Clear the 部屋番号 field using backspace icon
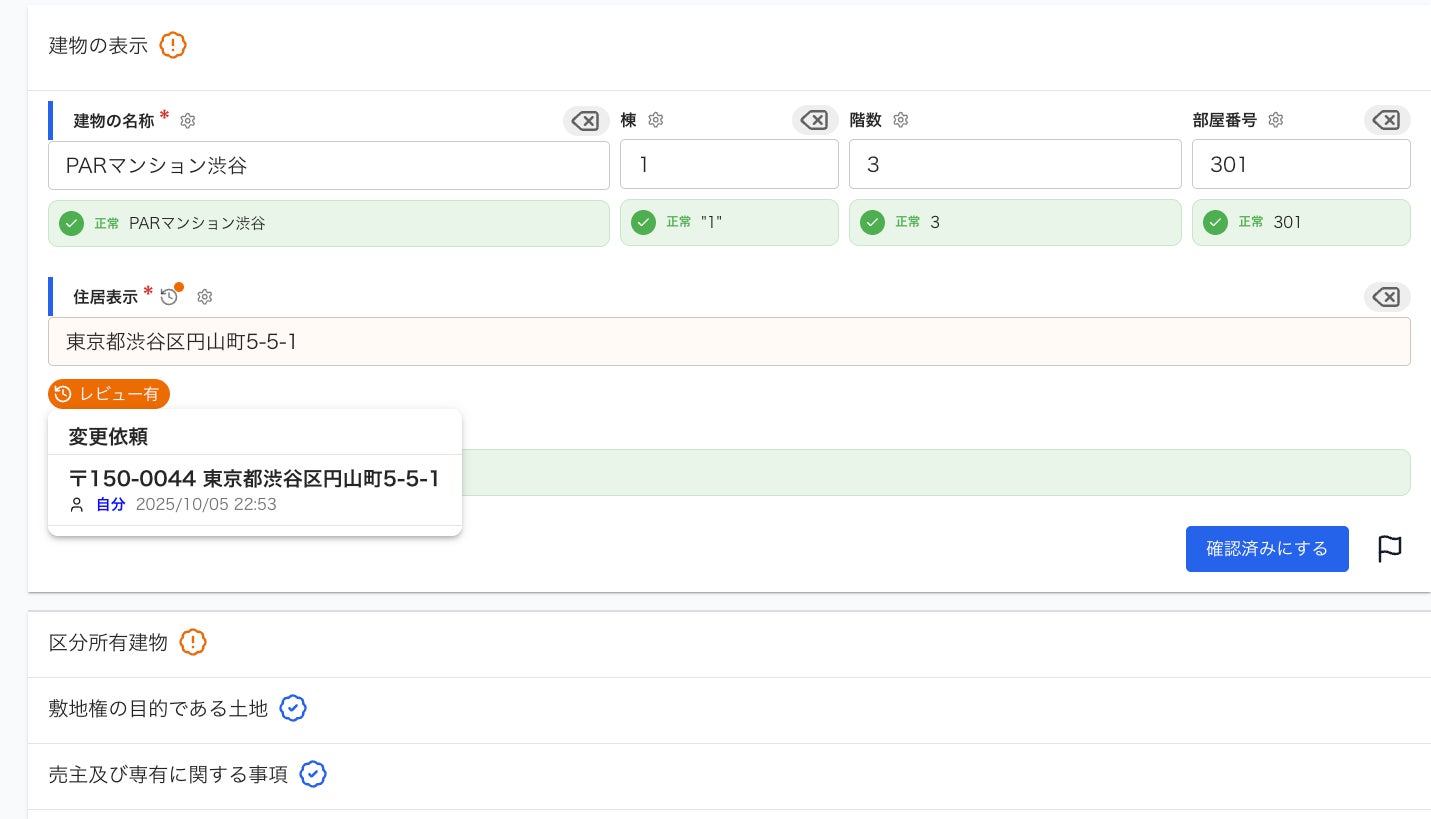The height and width of the screenshot is (819, 1431). (x=1387, y=120)
